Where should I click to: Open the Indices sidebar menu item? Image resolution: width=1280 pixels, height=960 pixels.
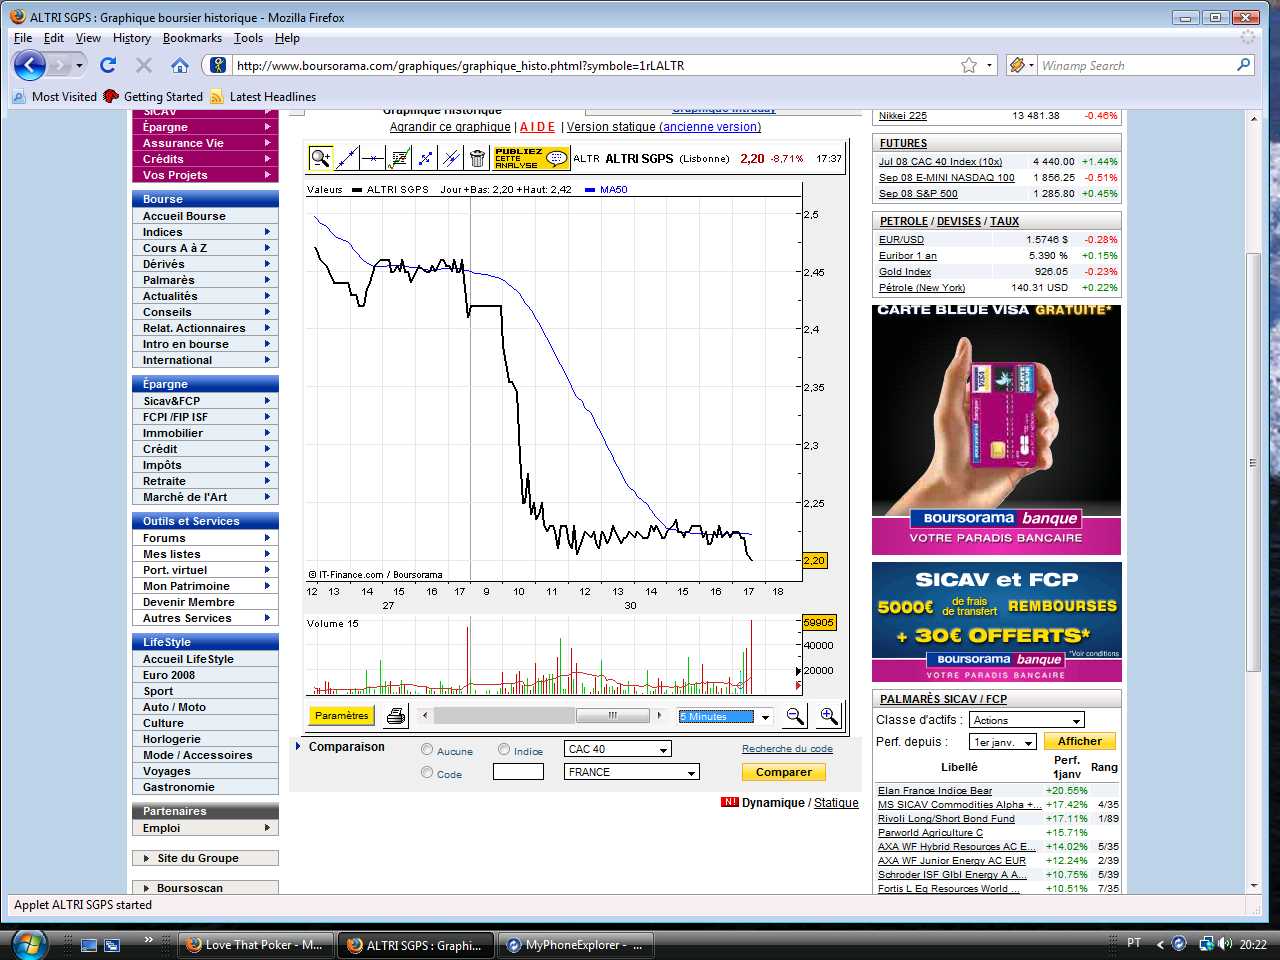205,232
